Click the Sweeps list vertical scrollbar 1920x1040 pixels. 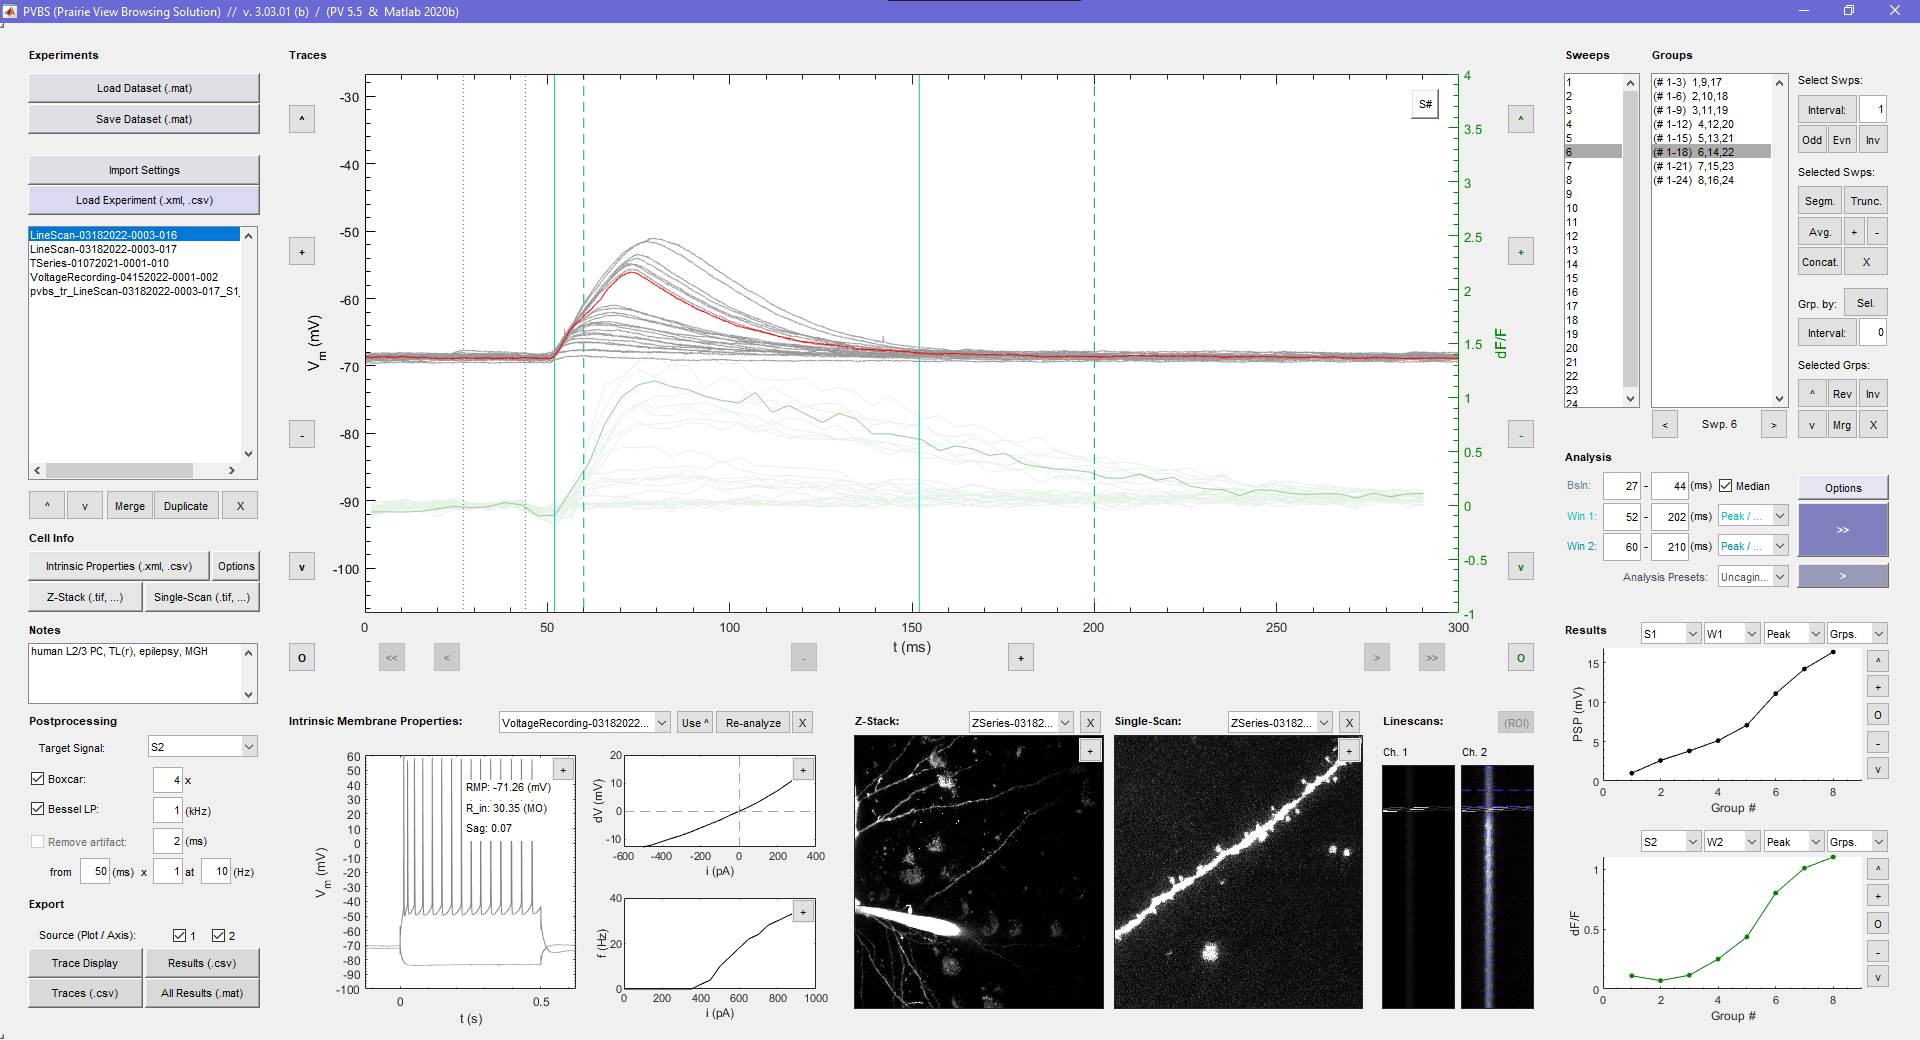pos(1631,240)
